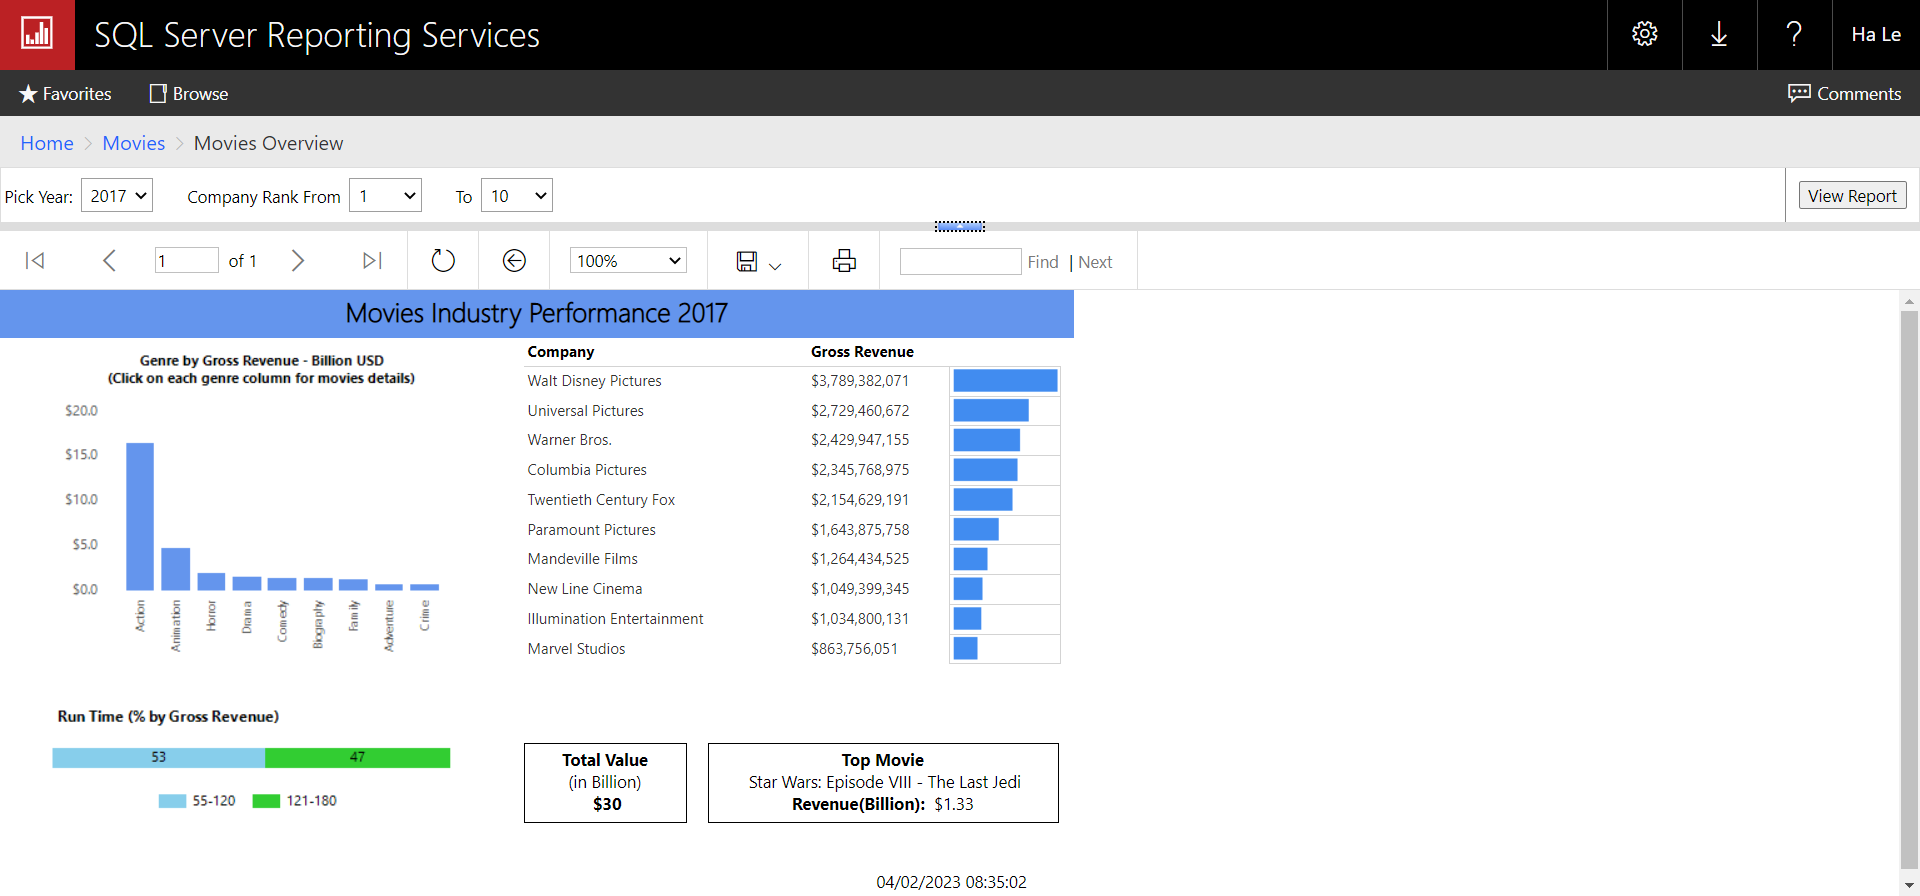Open the Favorites tab
1920x896 pixels.
65,94
